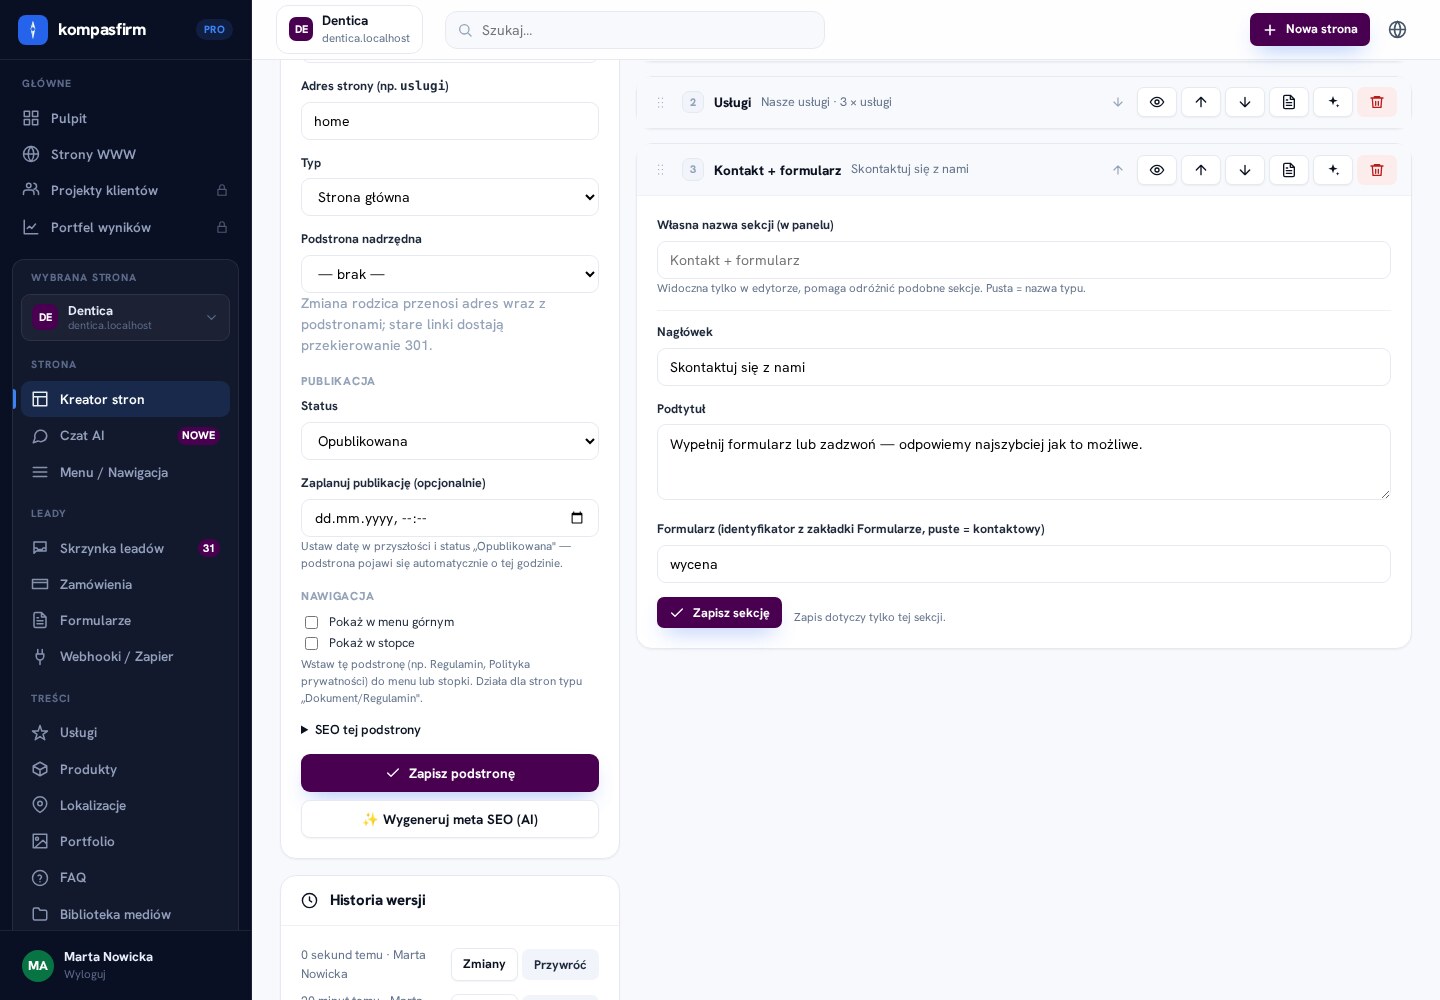Enable Pokaż w stopce checkbox
The height and width of the screenshot is (1000, 1440).
(311, 643)
